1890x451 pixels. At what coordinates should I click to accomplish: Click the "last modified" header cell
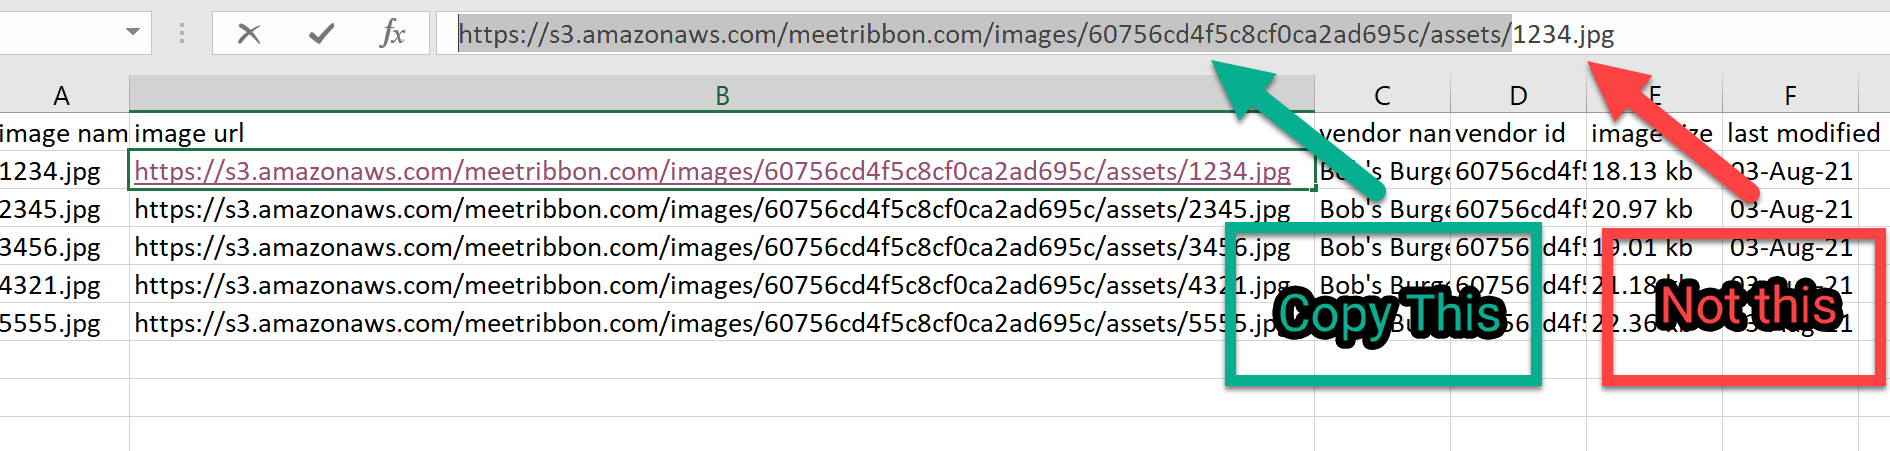(x=1802, y=133)
